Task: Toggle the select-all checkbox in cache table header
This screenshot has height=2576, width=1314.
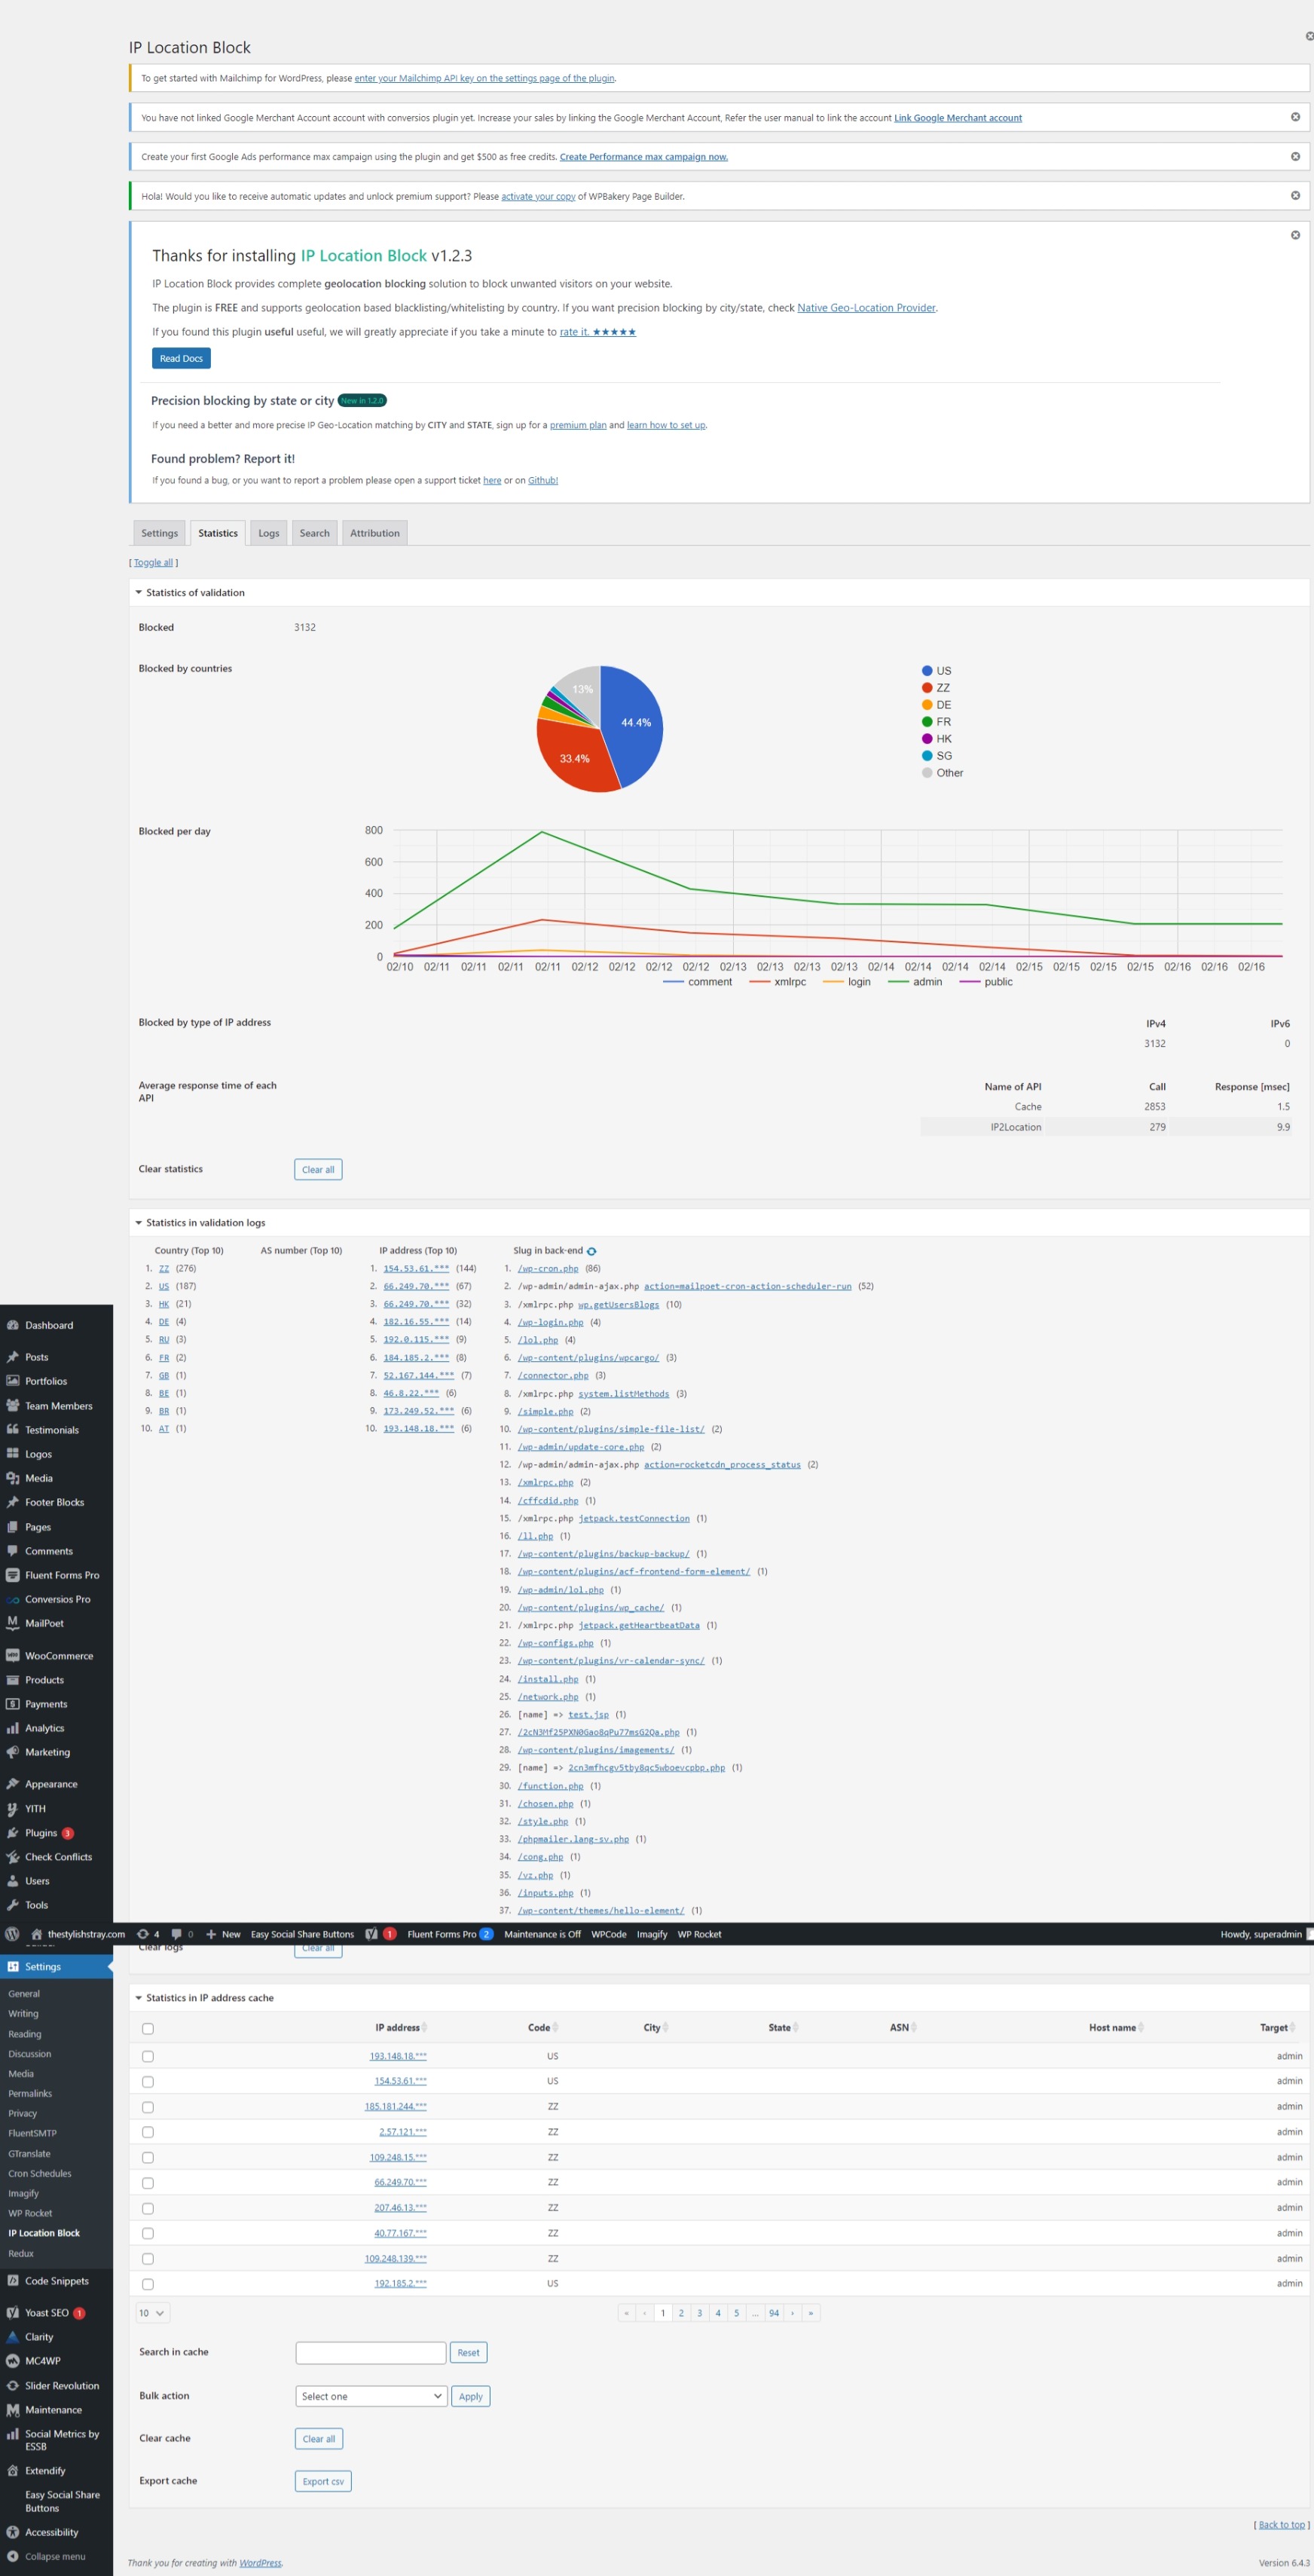Action: [x=148, y=2029]
